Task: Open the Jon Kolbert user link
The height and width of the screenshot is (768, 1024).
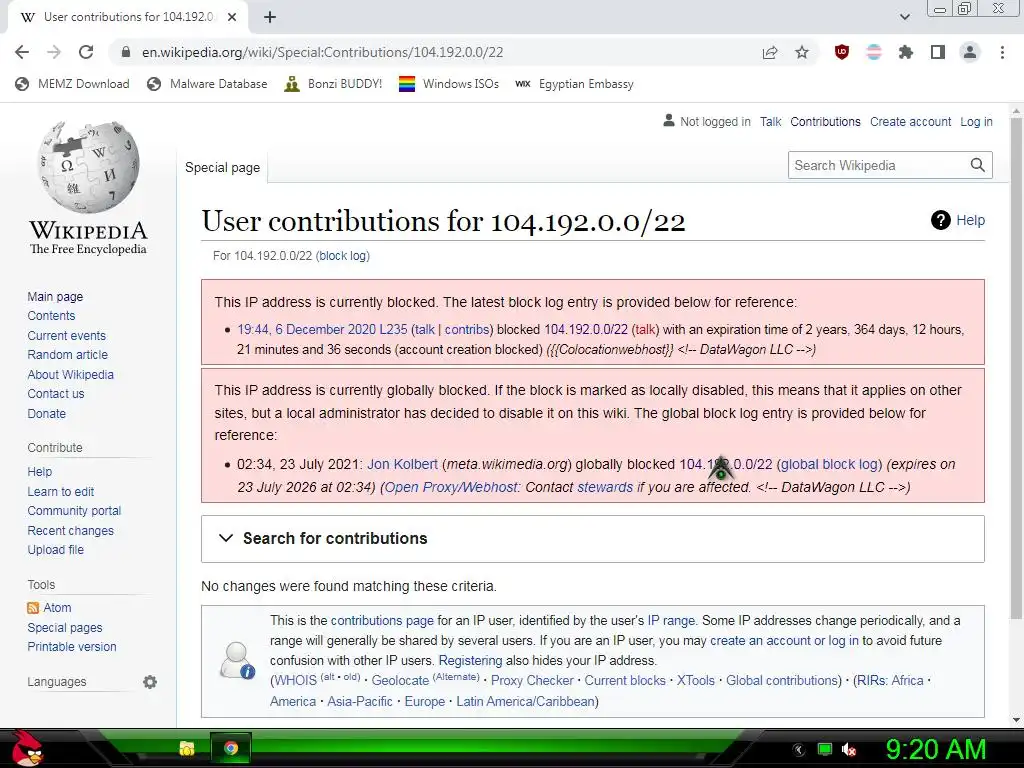Action: (402, 464)
